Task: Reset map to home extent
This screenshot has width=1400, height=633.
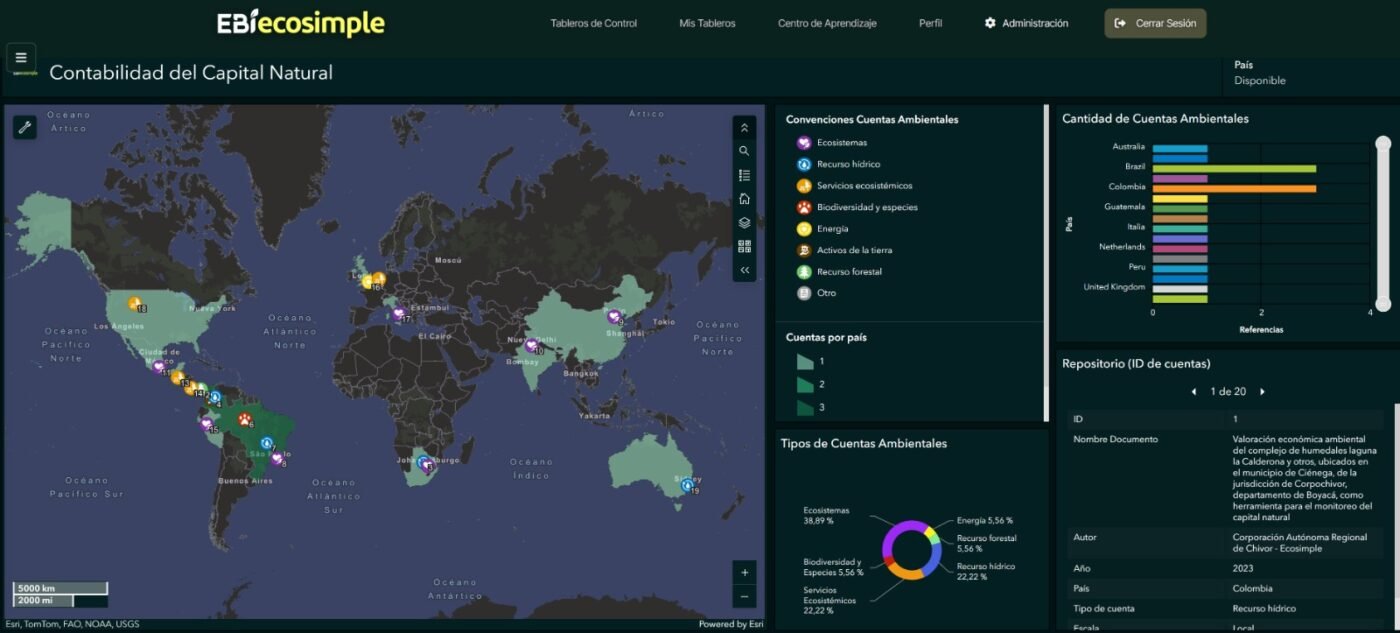Action: (x=744, y=199)
